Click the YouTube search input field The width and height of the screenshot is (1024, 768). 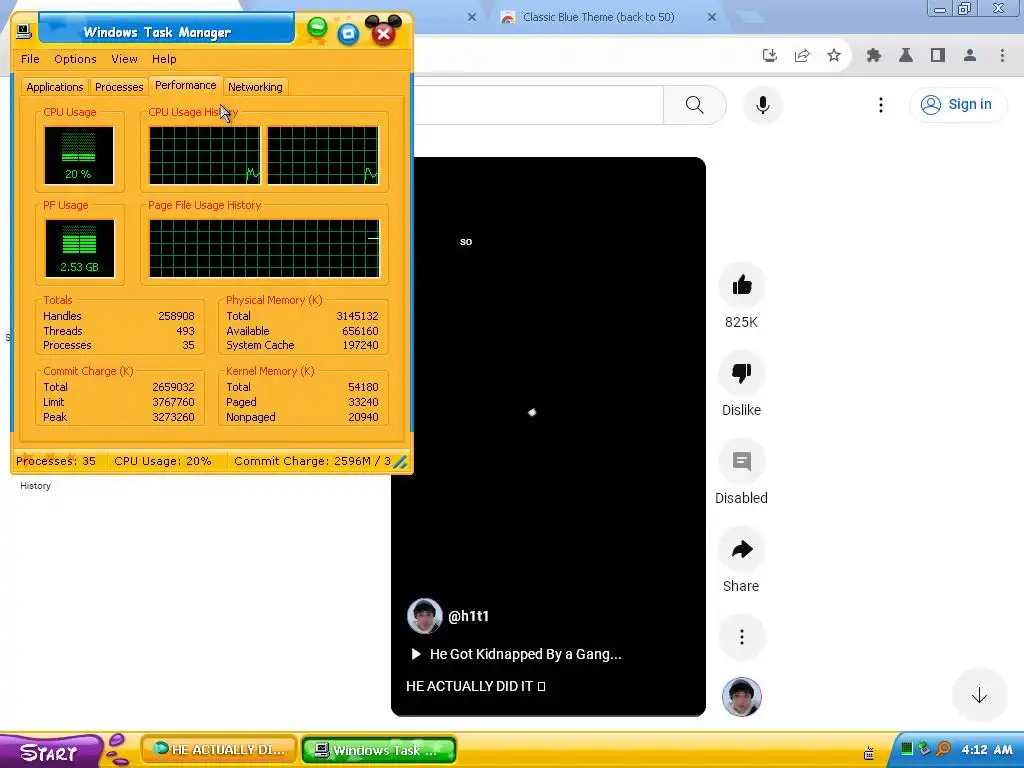(539, 104)
